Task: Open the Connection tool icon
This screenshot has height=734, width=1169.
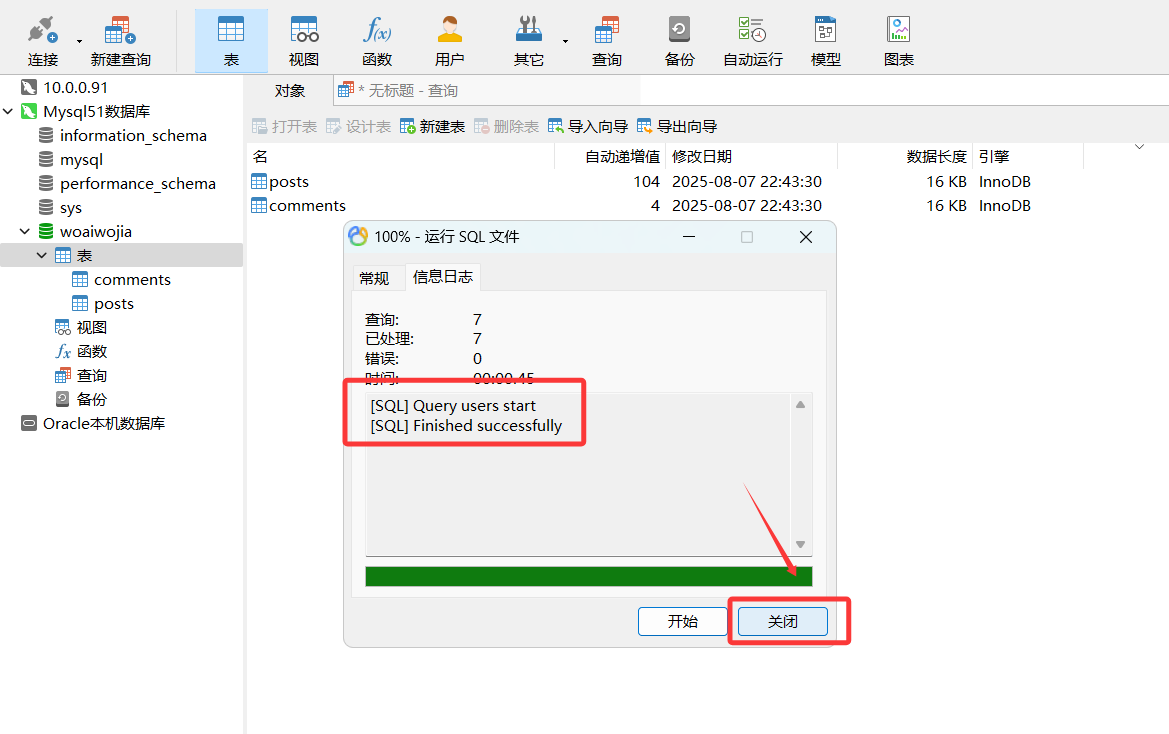Action: coord(43,30)
